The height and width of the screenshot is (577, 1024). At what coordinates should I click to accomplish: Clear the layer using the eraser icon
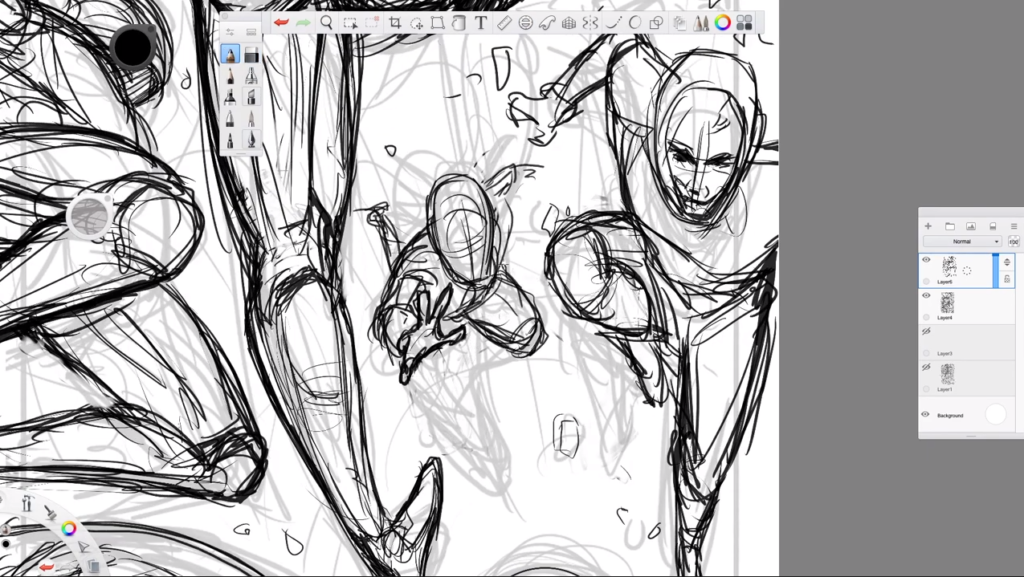point(993,226)
